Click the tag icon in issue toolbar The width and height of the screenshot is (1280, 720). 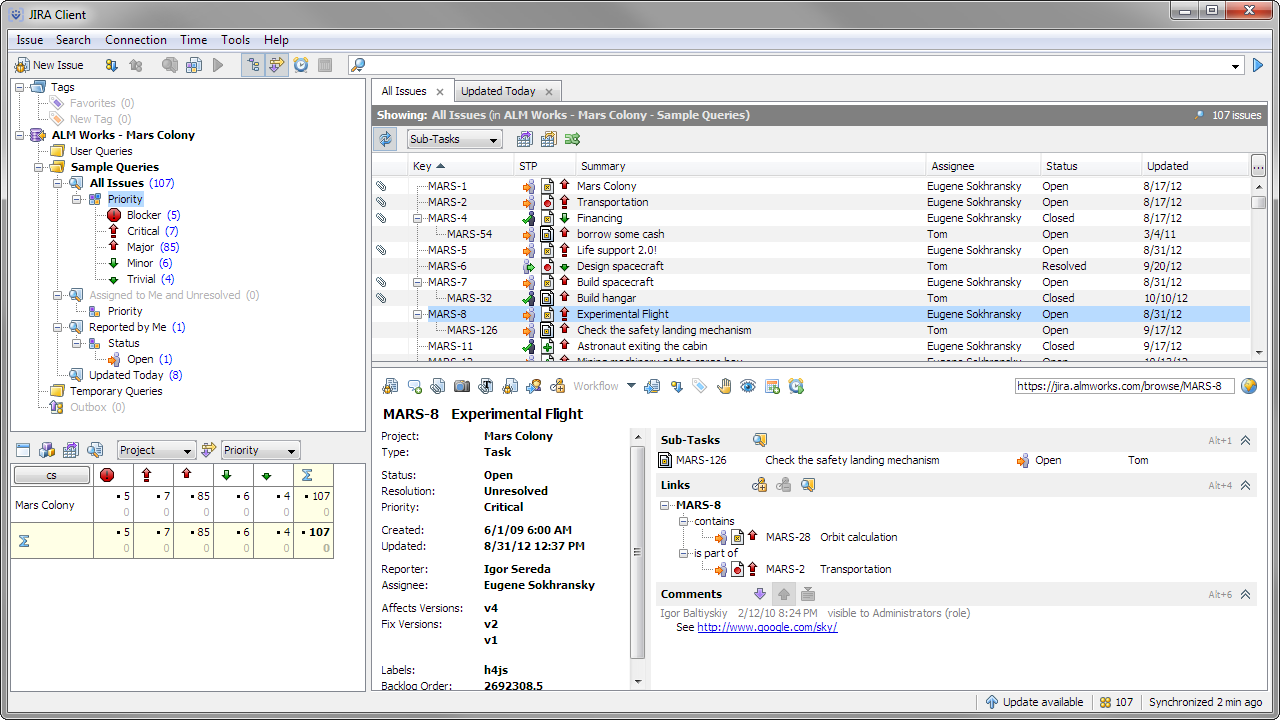pos(700,386)
